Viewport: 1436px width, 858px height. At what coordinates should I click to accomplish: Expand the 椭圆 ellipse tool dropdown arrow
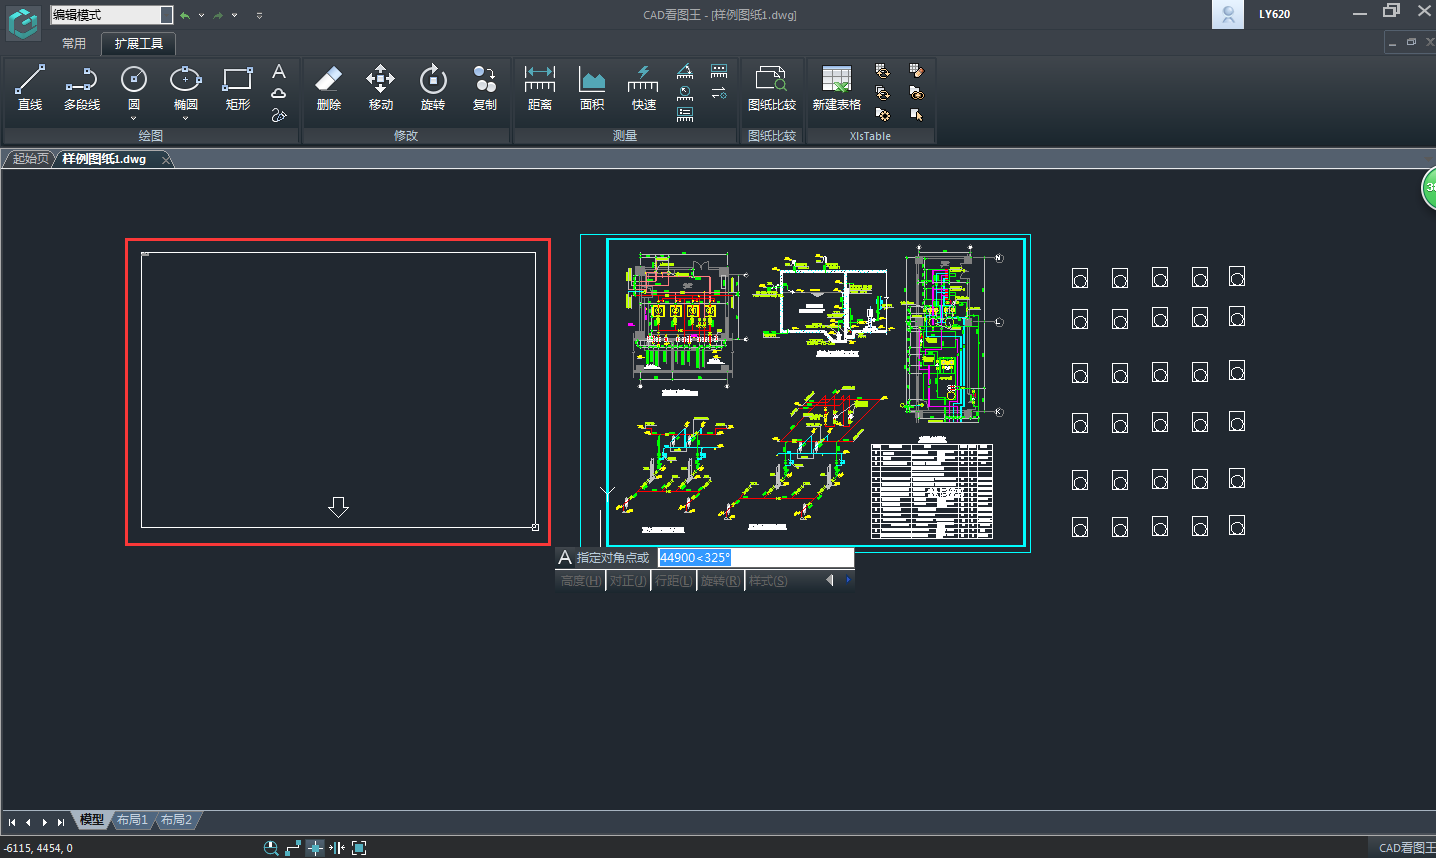point(185,119)
